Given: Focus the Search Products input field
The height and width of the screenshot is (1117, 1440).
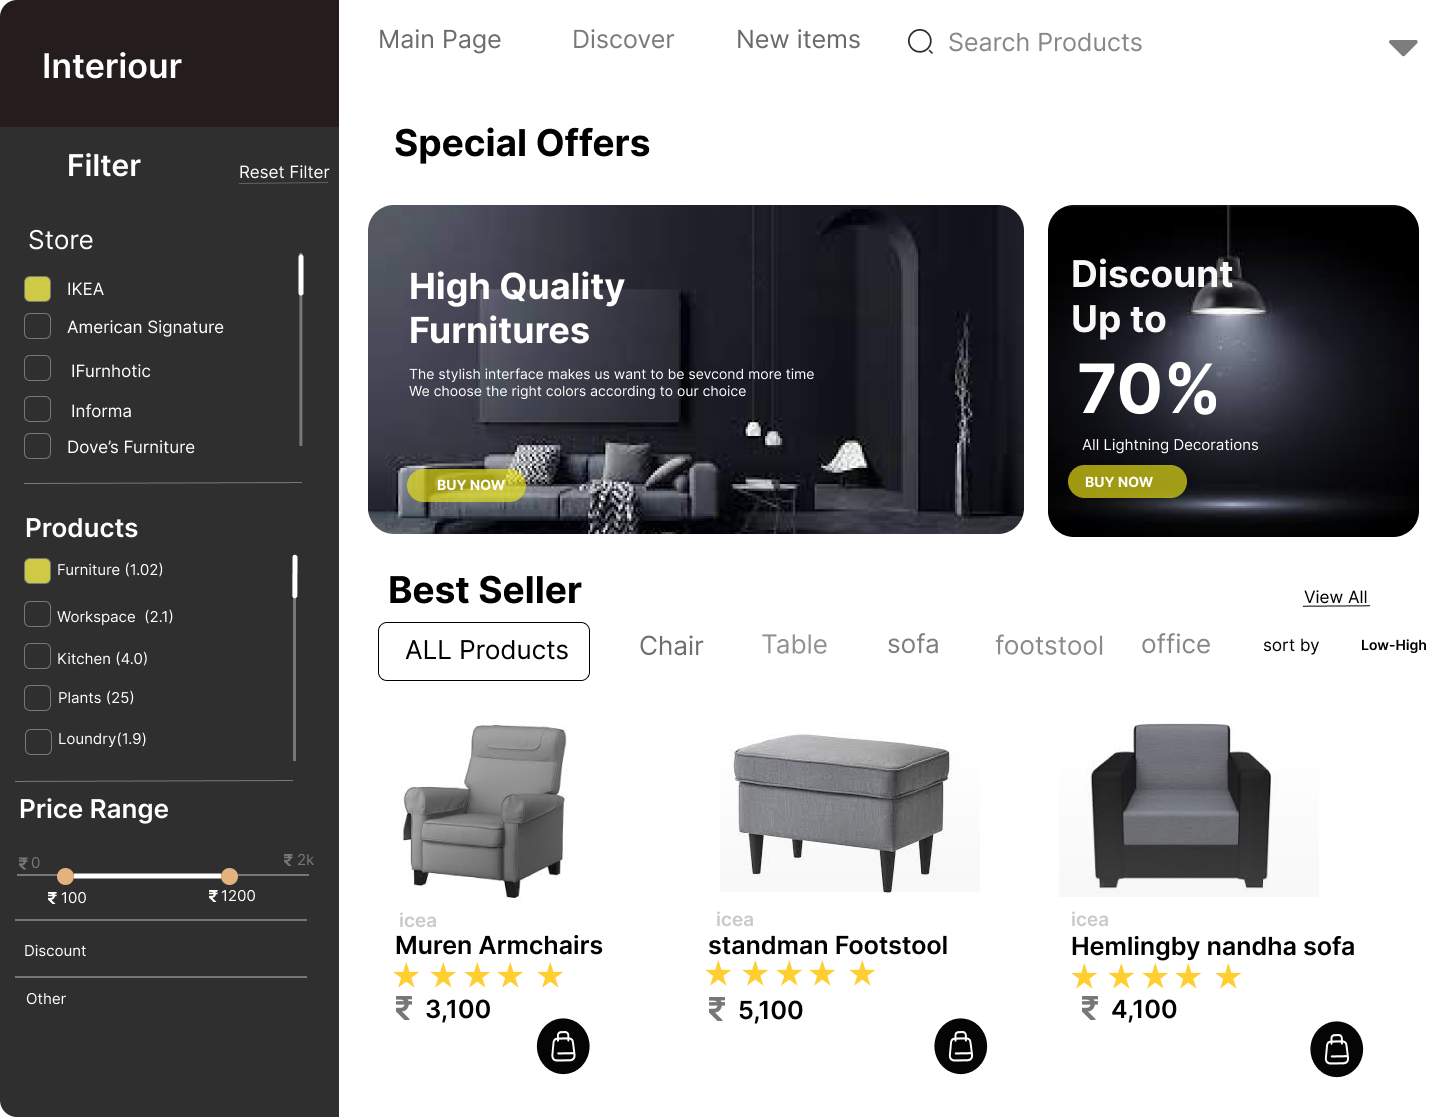Looking at the screenshot, I should coord(1044,42).
